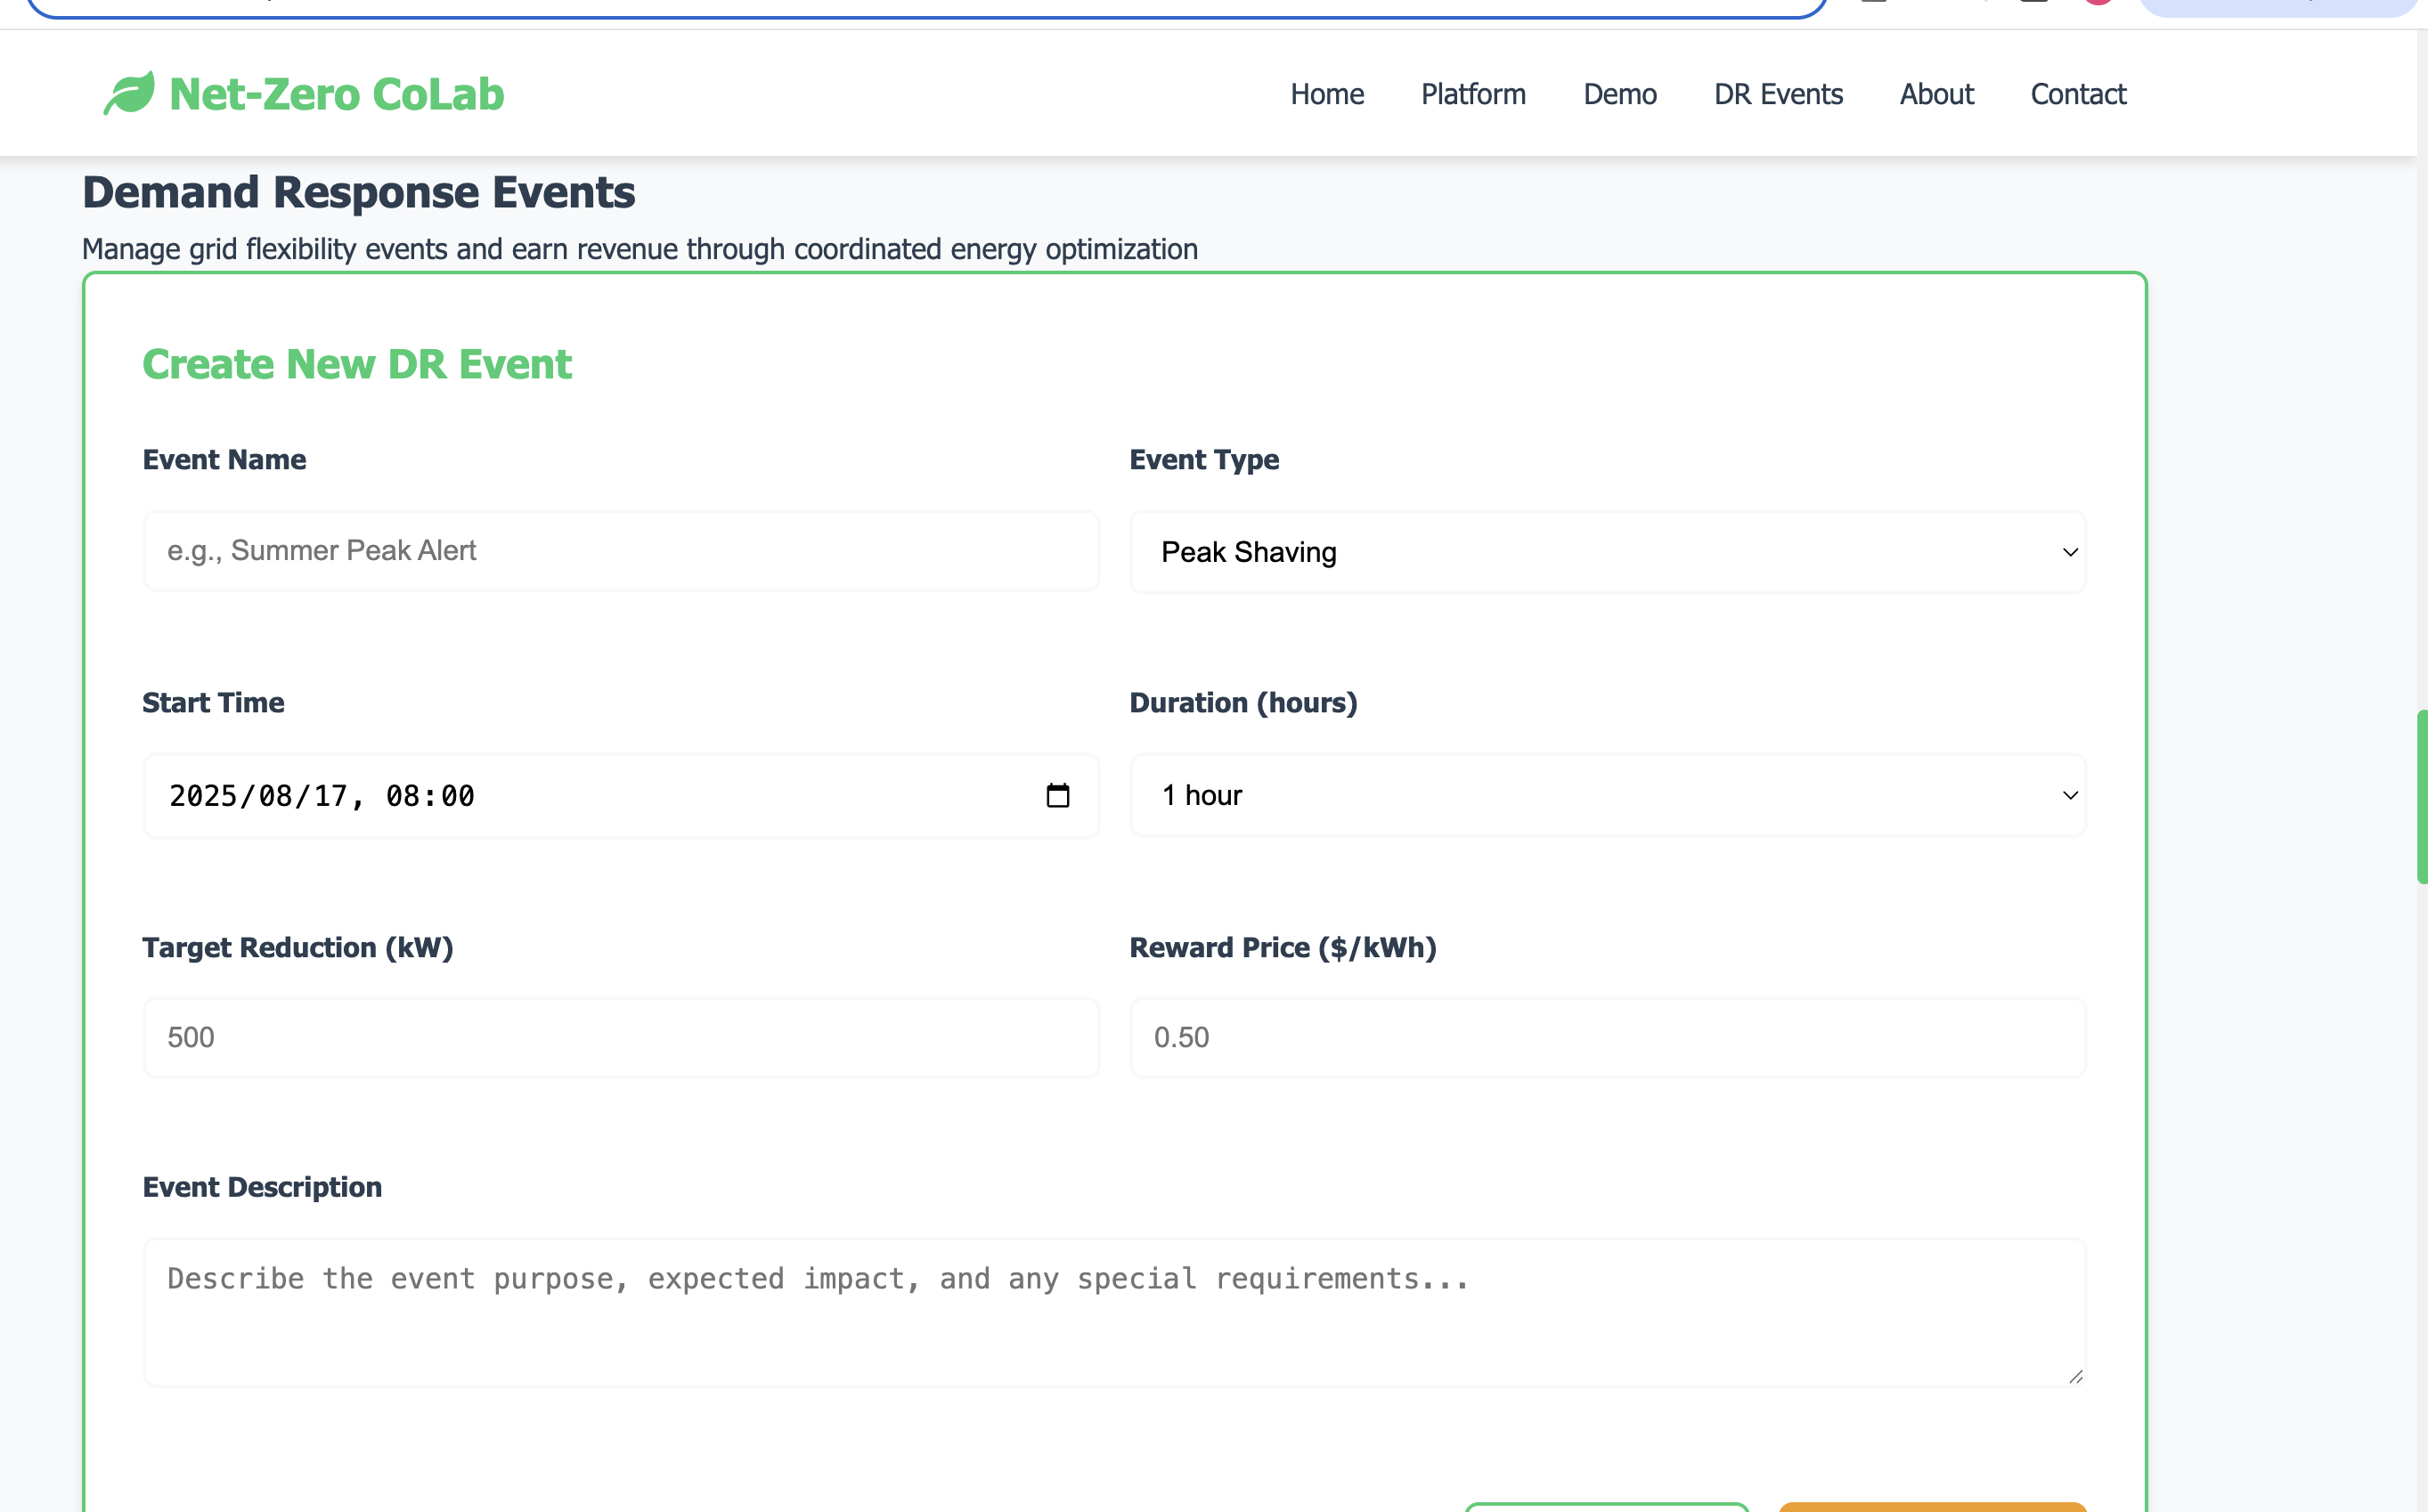Click into the Target Reduction kW field
Viewport: 2428px width, 1512px height.
(x=620, y=1038)
